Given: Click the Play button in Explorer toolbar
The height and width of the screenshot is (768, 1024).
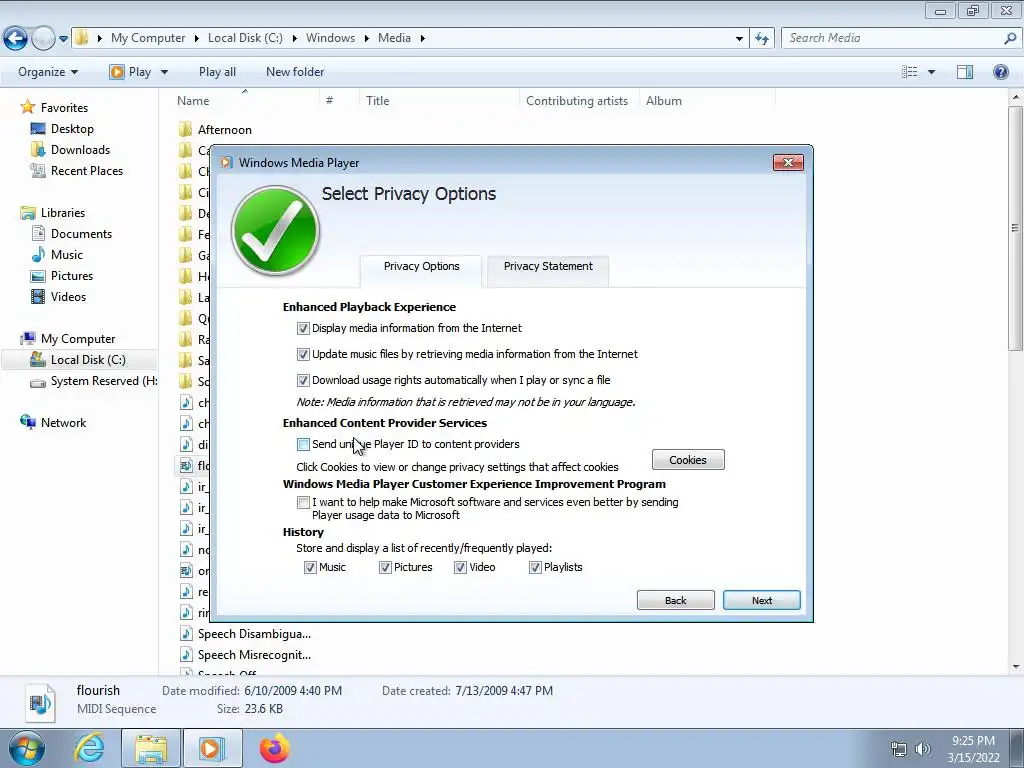Looking at the screenshot, I should (x=131, y=72).
